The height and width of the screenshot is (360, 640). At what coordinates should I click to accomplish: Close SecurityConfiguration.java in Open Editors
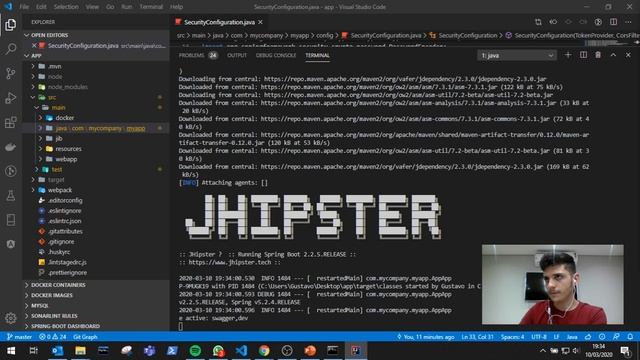[x=34, y=46]
